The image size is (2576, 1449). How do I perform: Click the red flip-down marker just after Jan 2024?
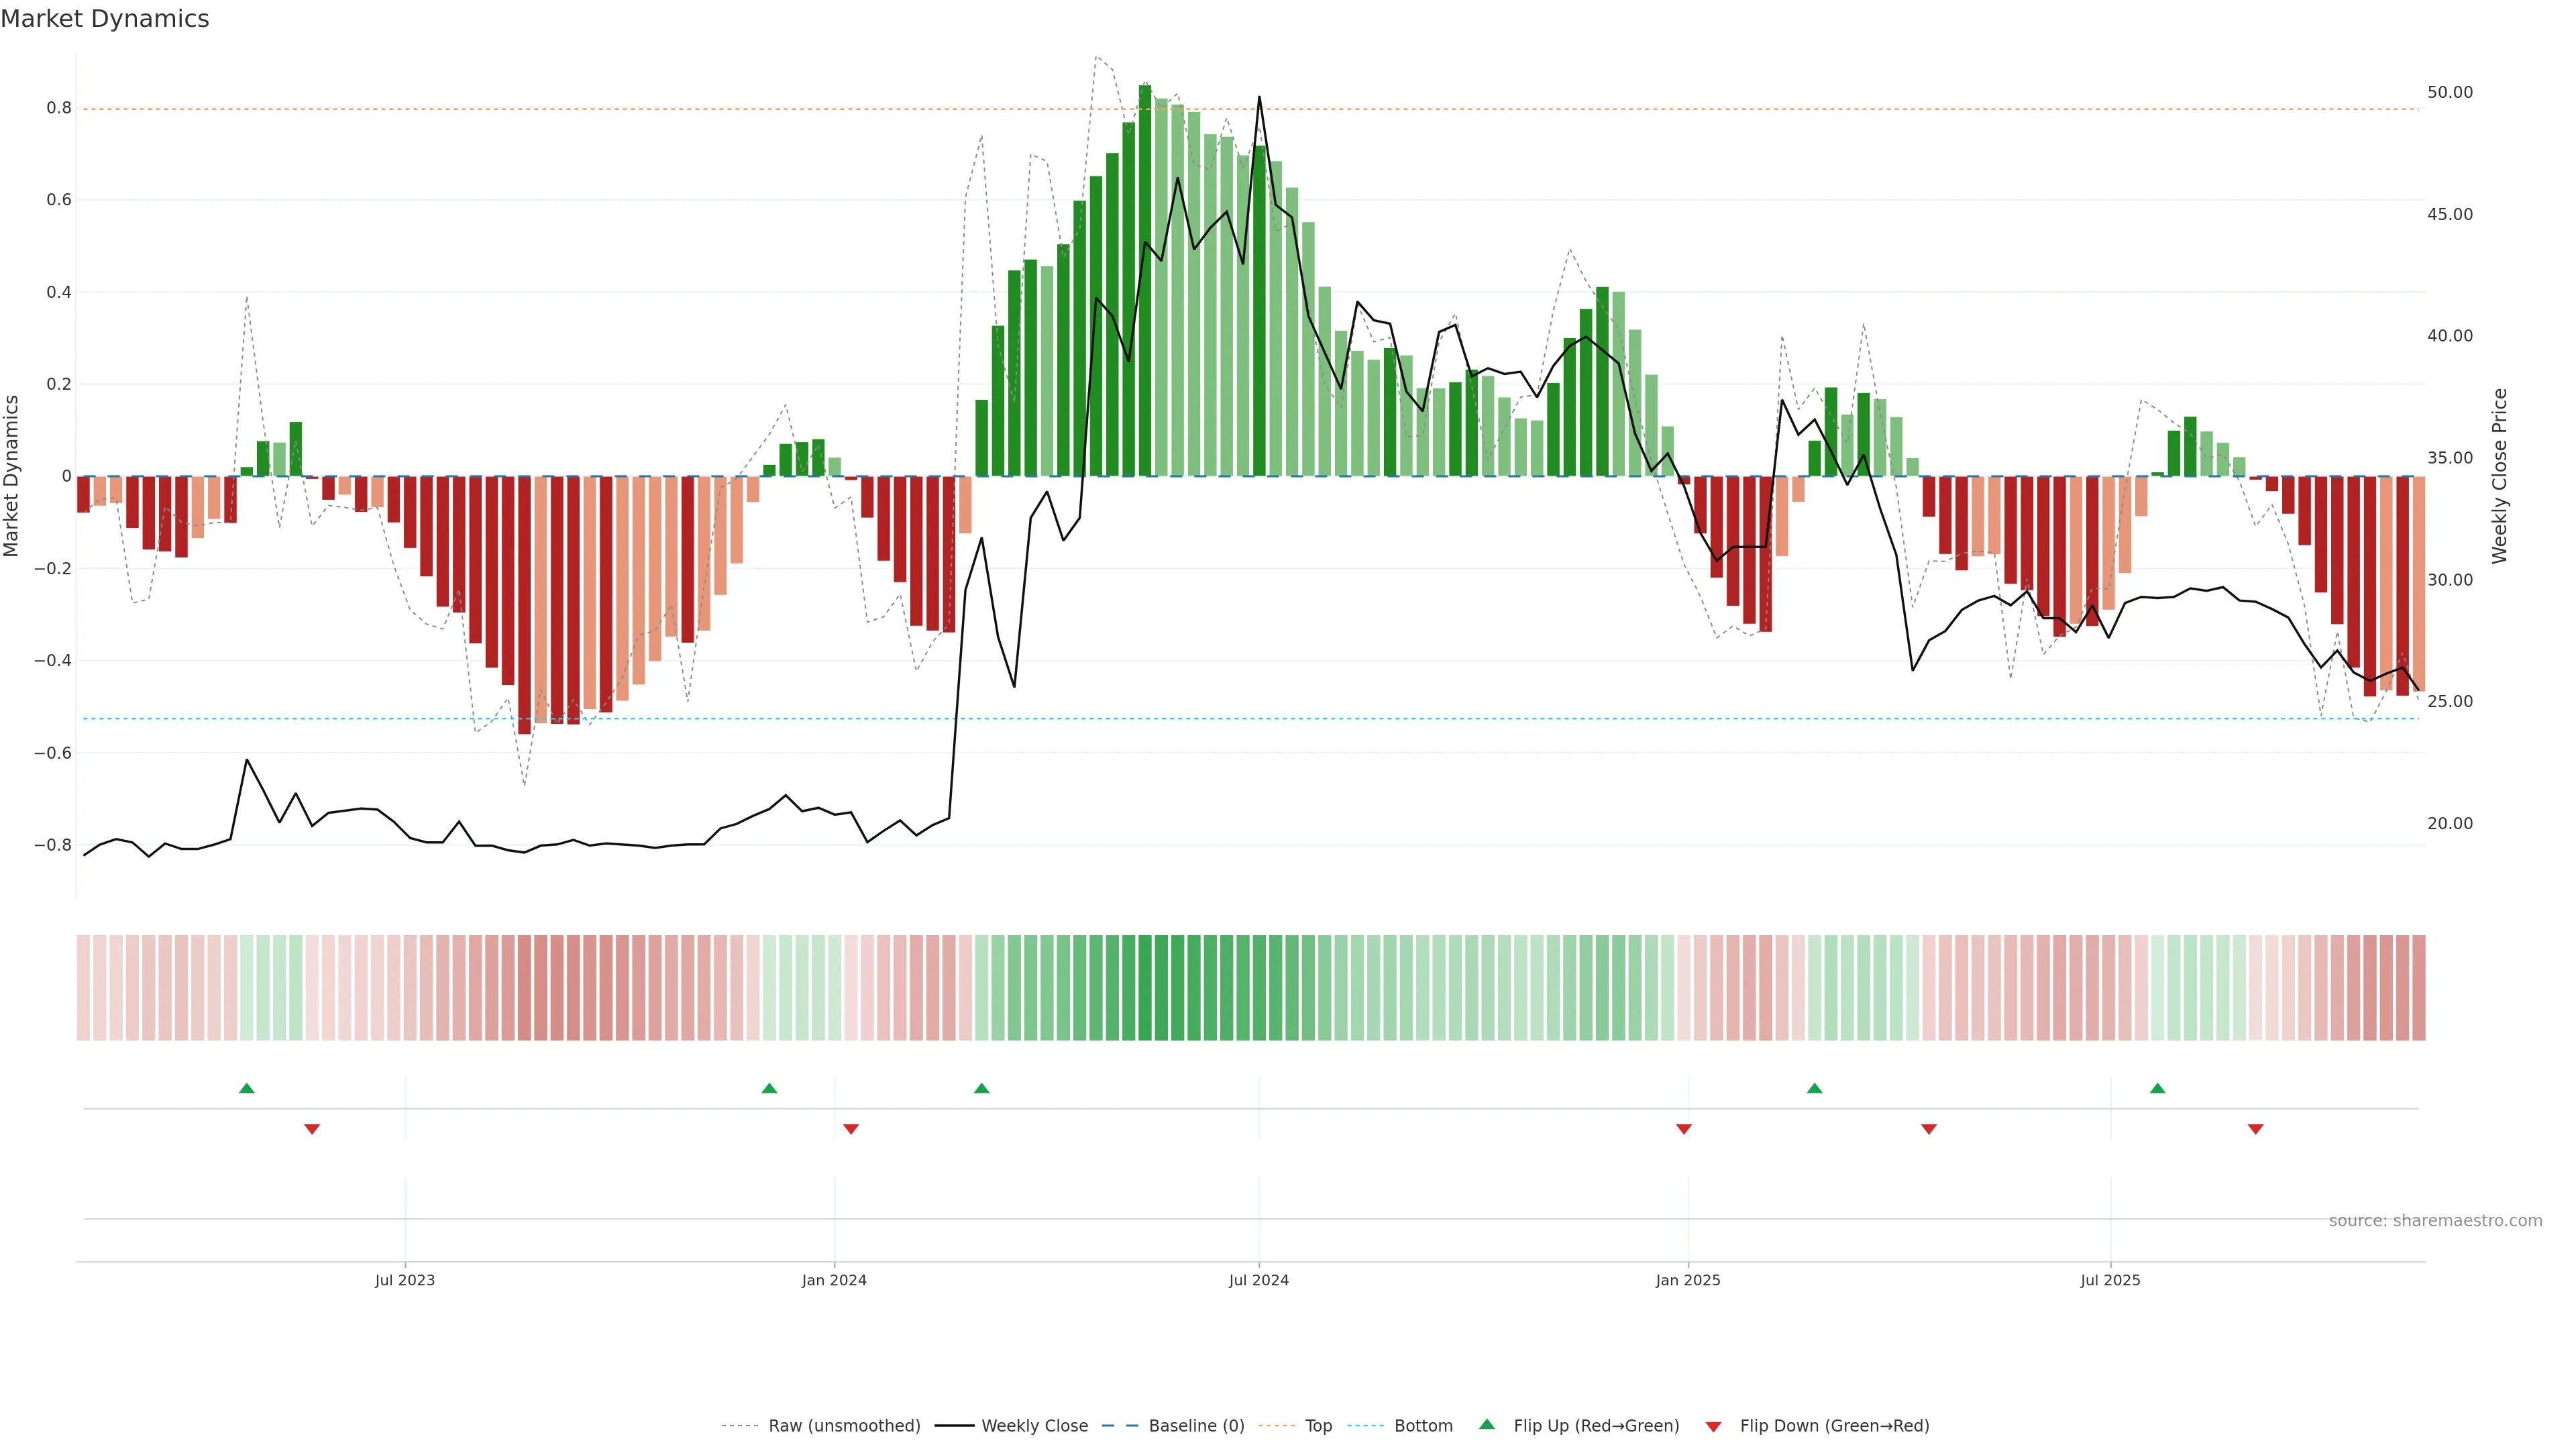[x=851, y=1129]
